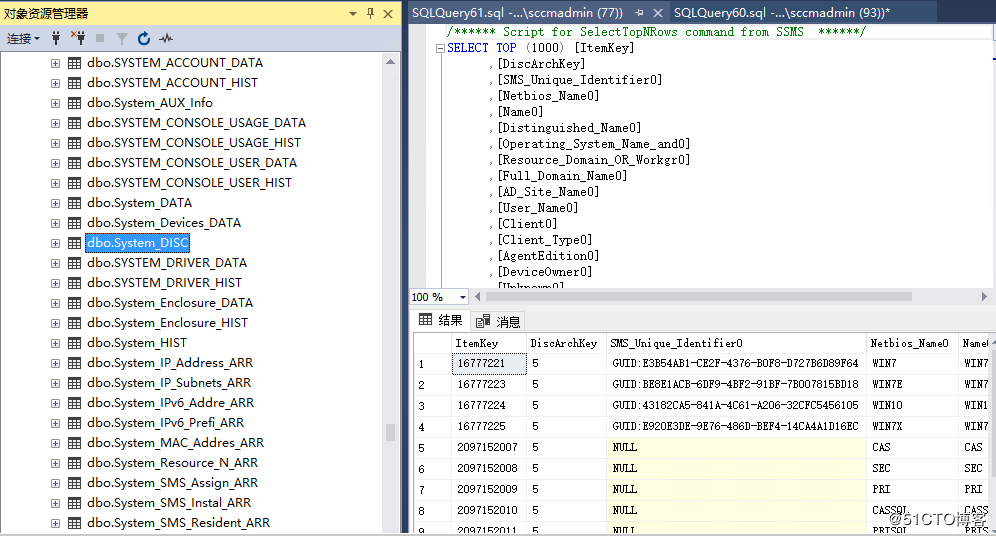Click cell 16777221 in ItemKey column
Image resolution: width=996 pixels, height=536 pixels.
[488, 364]
